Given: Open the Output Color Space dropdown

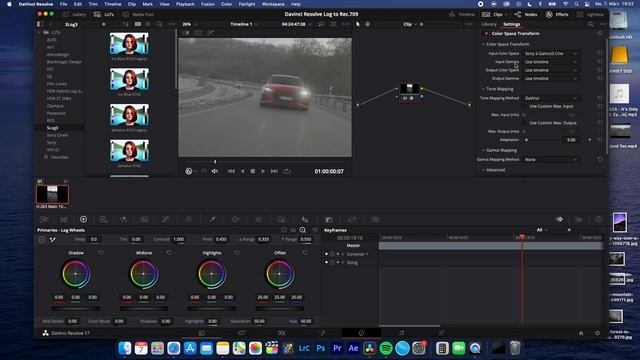Looking at the screenshot, I should pos(551,70).
